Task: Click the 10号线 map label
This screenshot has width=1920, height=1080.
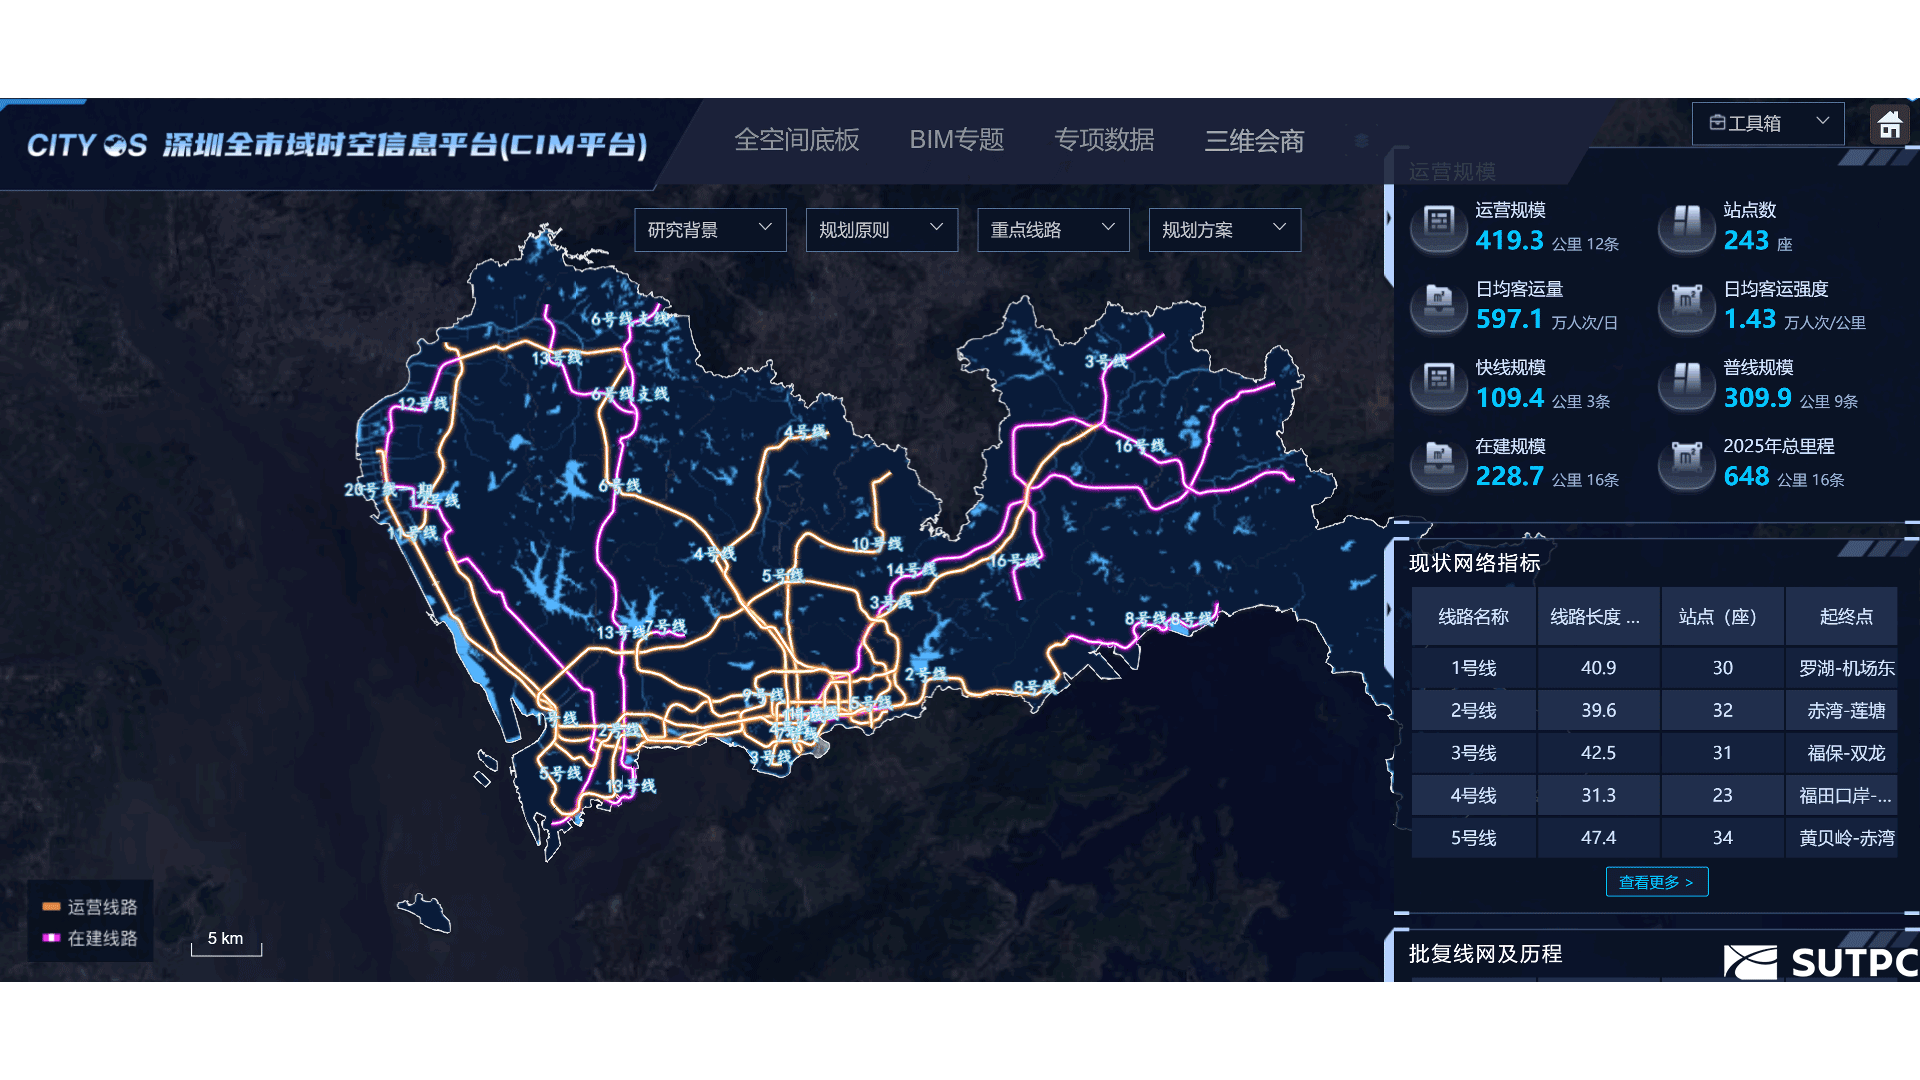Action: [877, 544]
